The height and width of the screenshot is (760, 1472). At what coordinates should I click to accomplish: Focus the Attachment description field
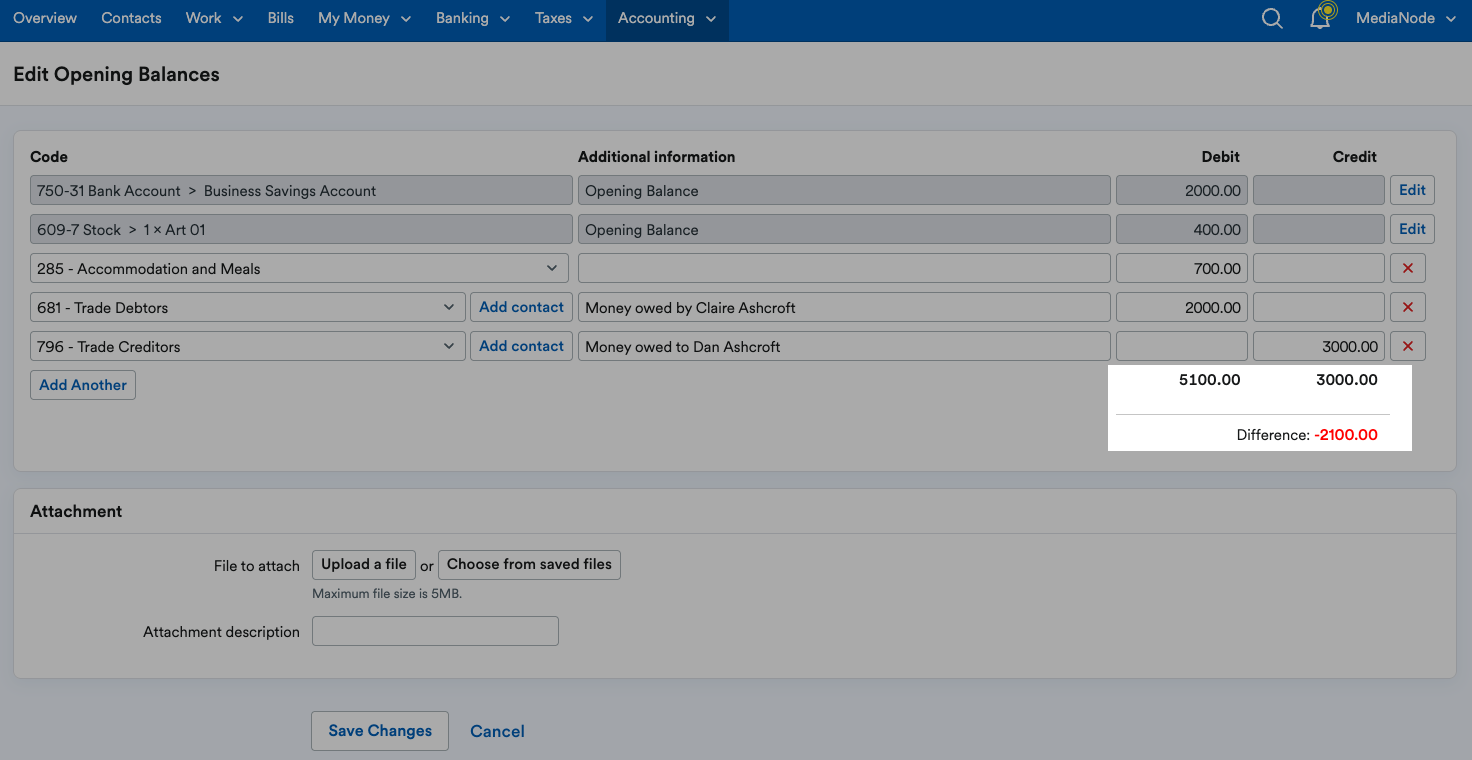435,631
